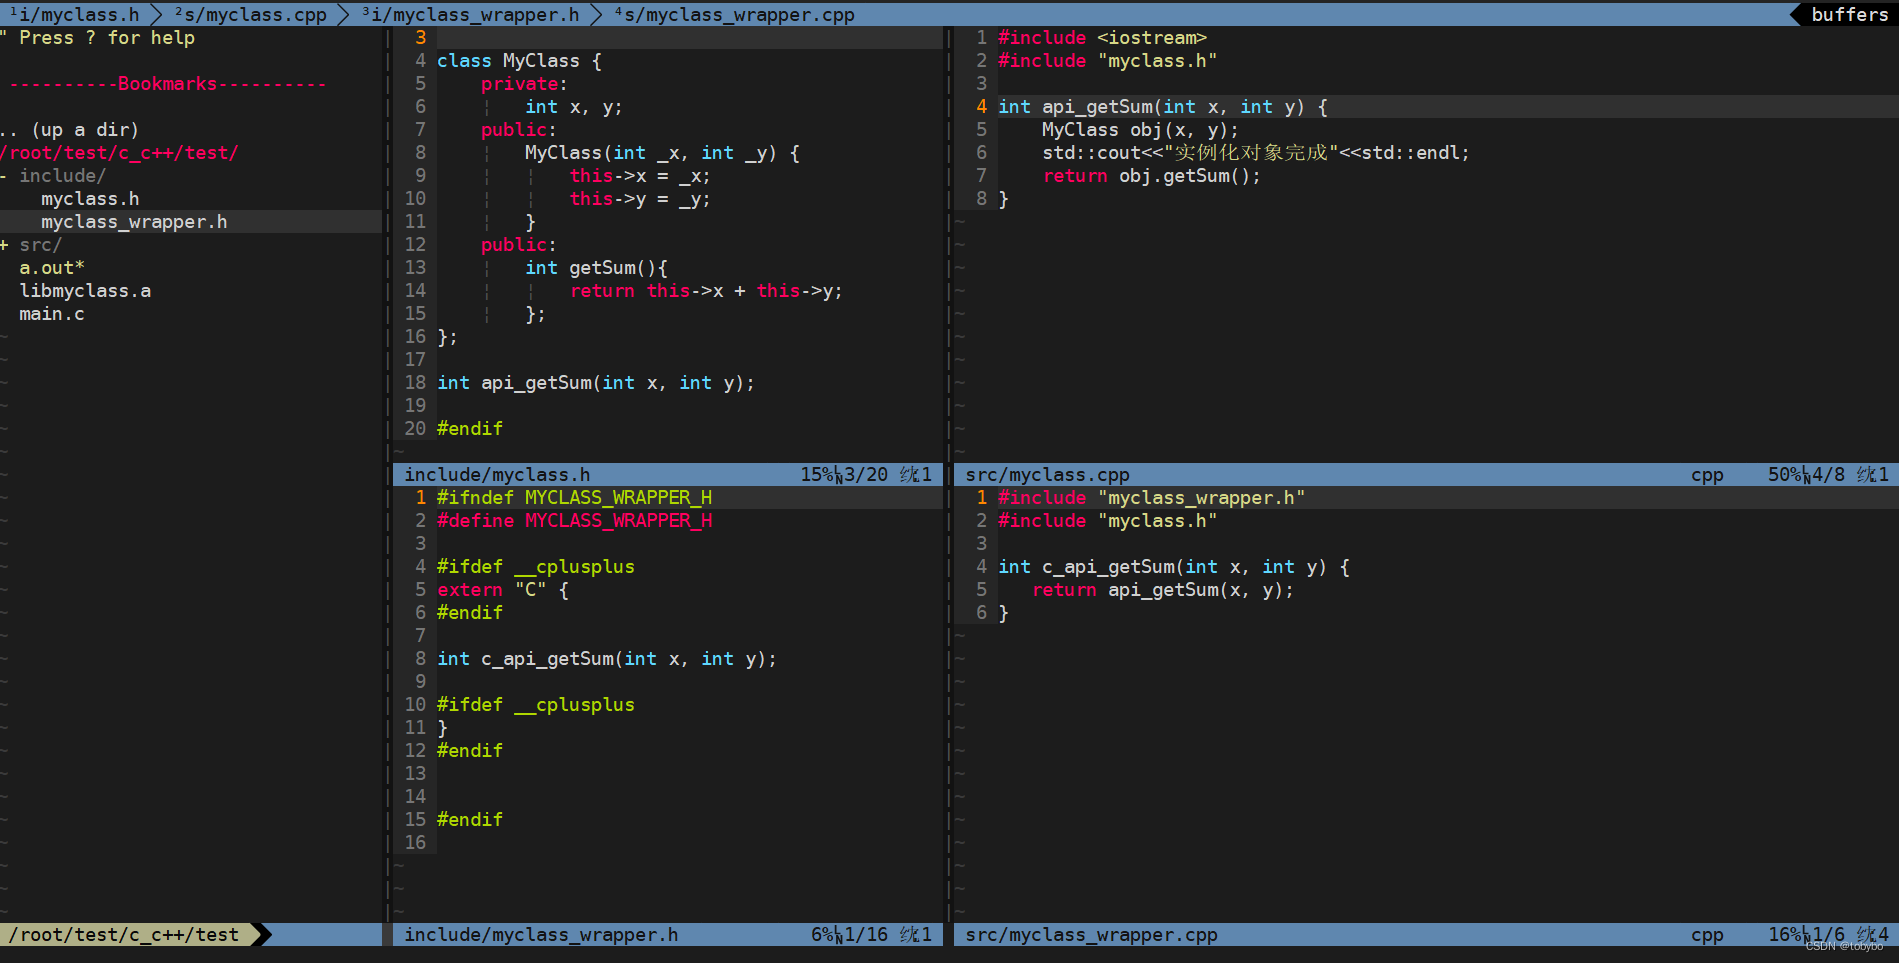Switch to the s/myclass_wrapper.cpp buffer tab

coord(735,14)
